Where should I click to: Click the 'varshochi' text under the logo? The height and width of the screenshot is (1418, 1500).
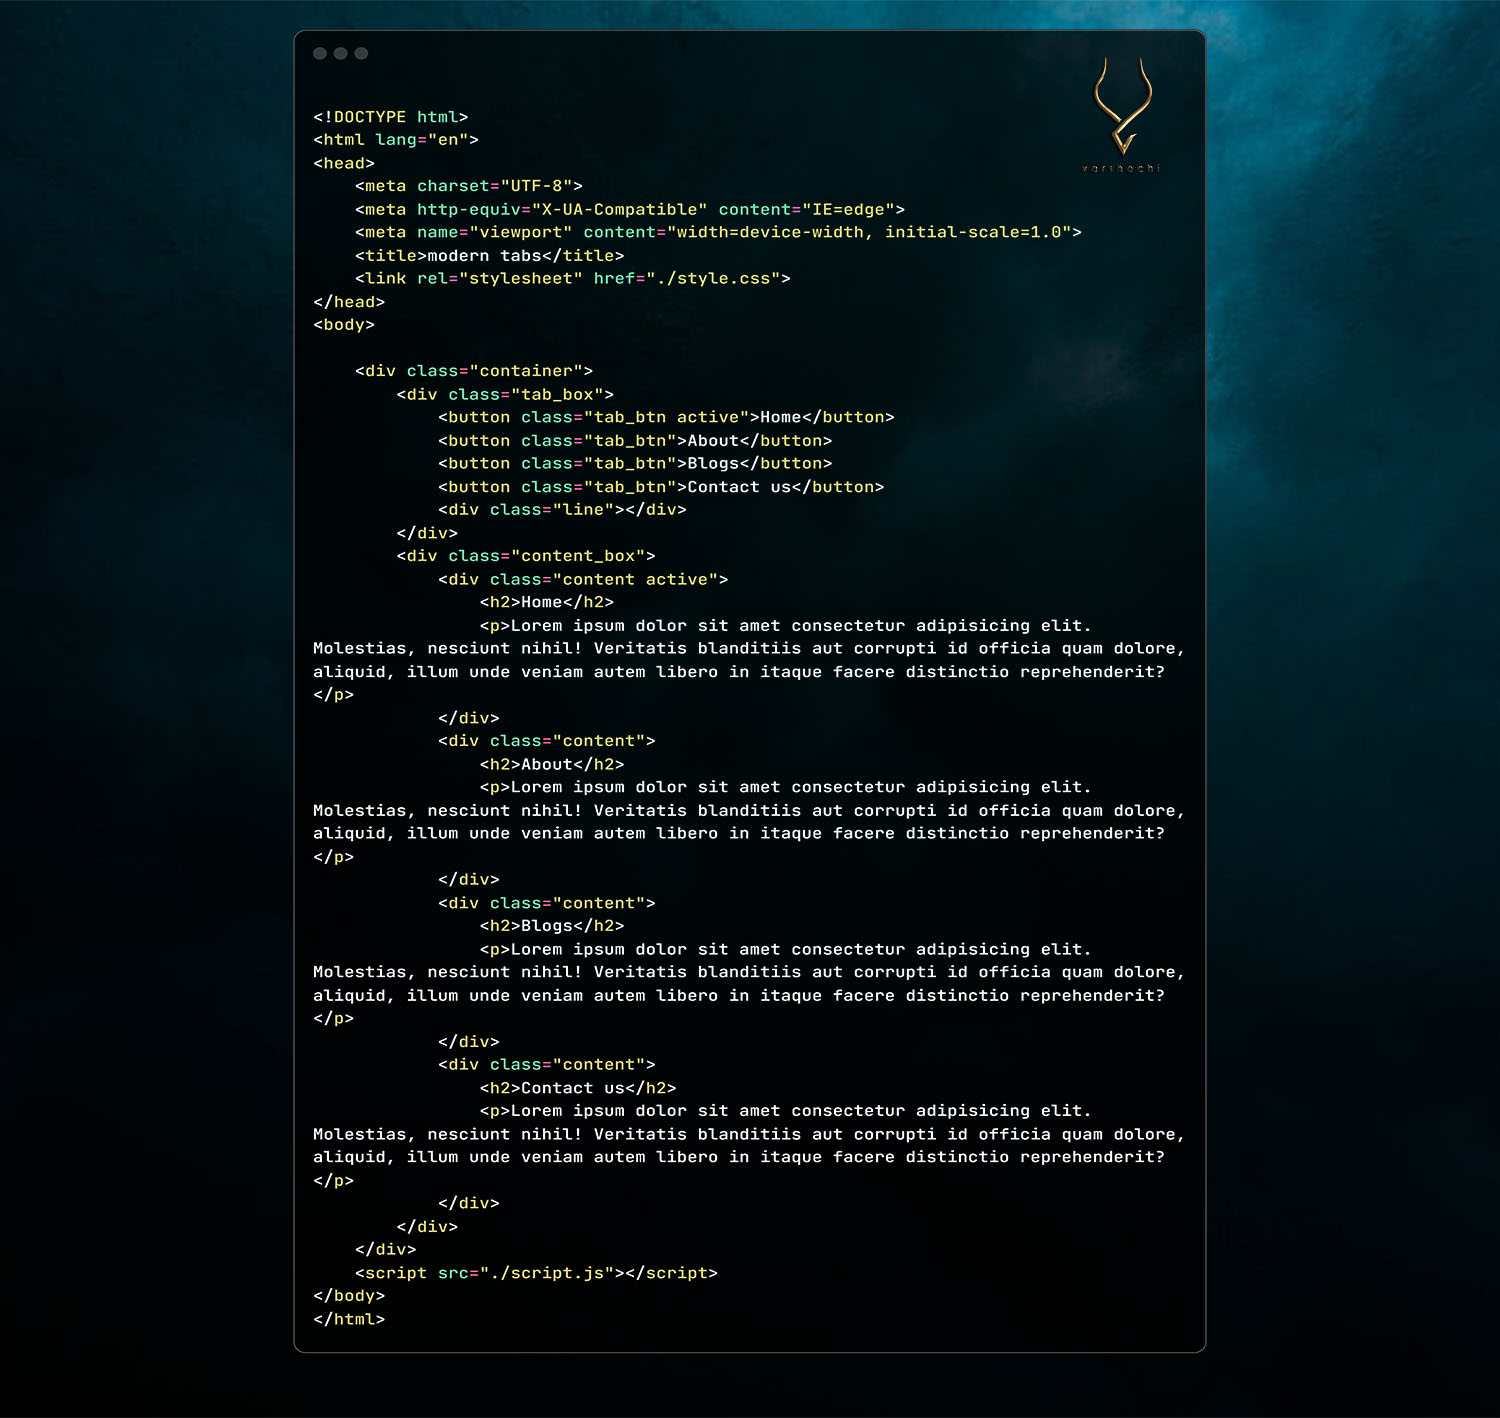pyautogui.click(x=1121, y=168)
